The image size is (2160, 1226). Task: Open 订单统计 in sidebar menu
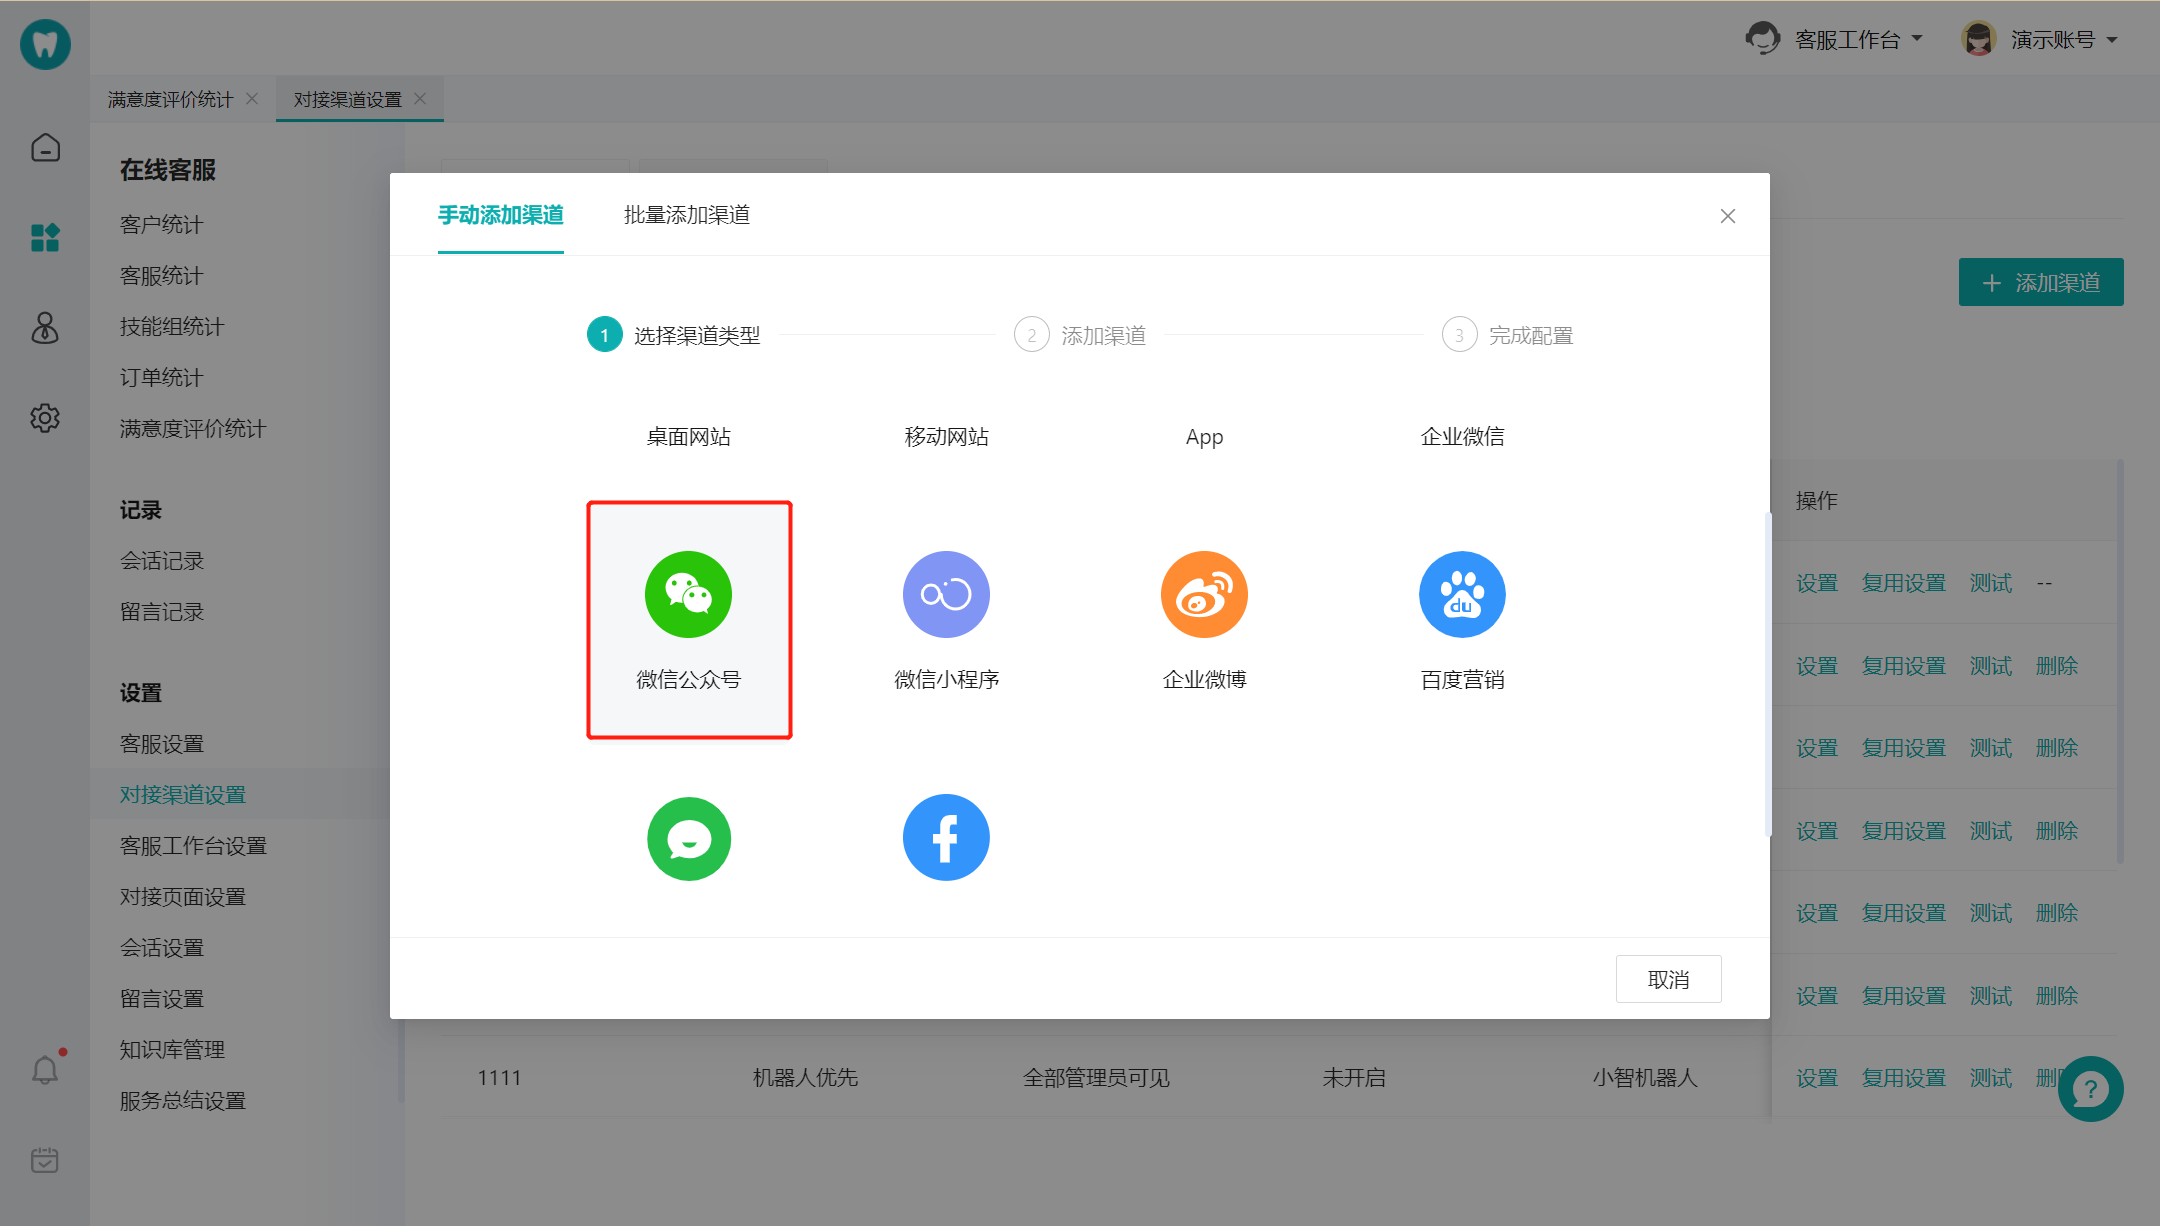161,377
